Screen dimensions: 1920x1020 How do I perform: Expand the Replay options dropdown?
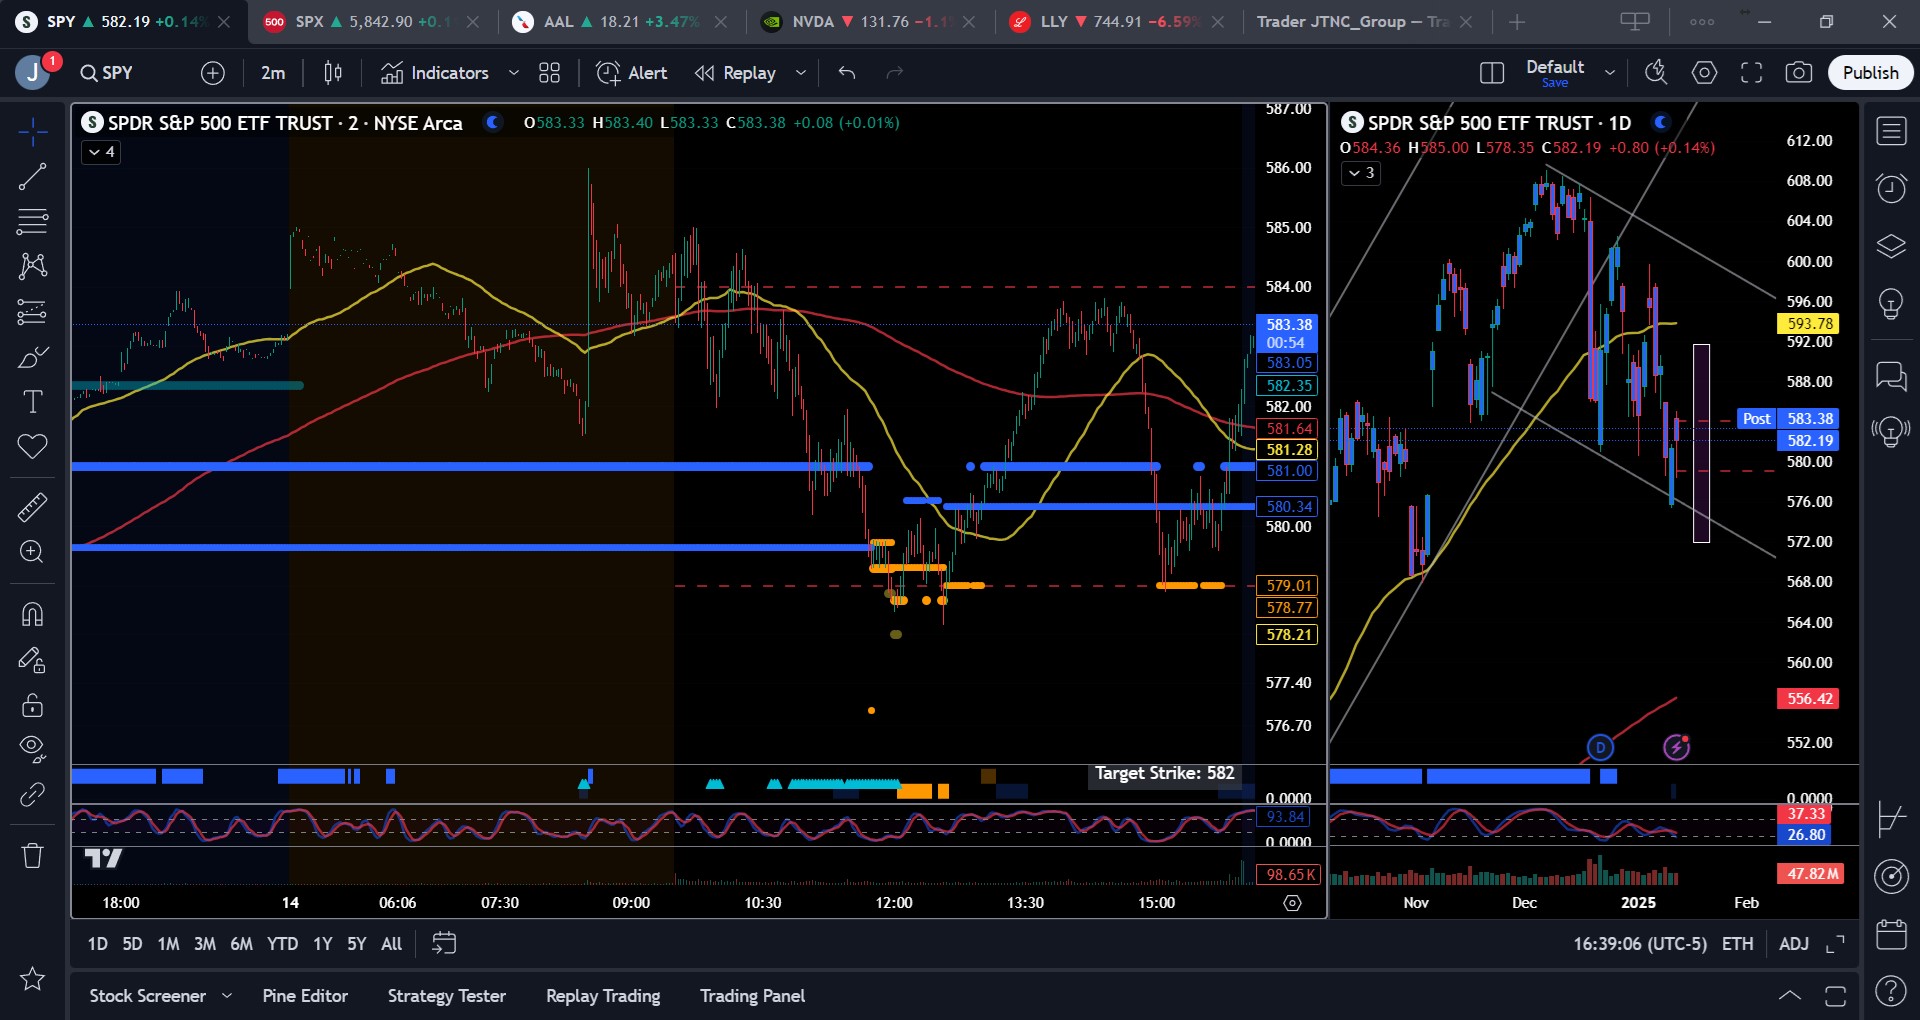[x=800, y=73]
